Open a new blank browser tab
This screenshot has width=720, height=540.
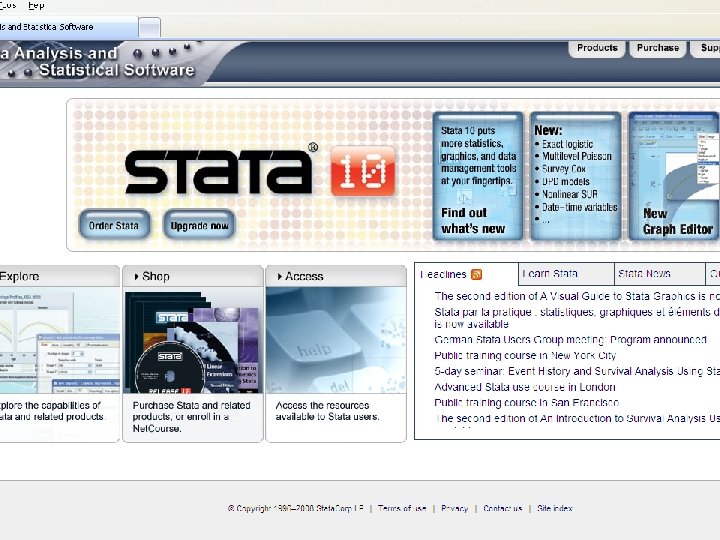[x=150, y=28]
